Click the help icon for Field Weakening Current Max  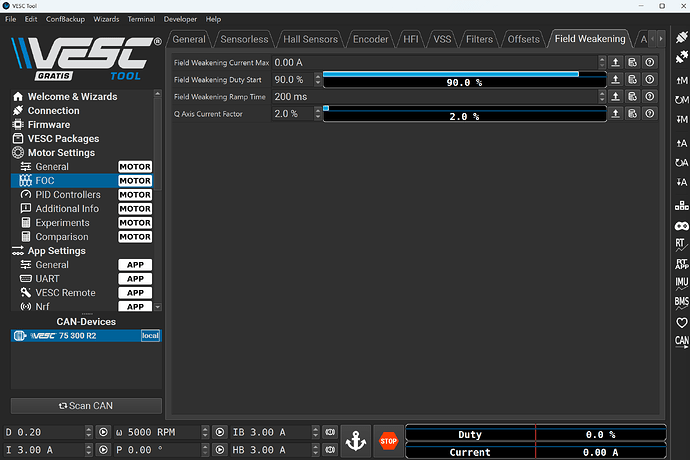[x=650, y=62]
